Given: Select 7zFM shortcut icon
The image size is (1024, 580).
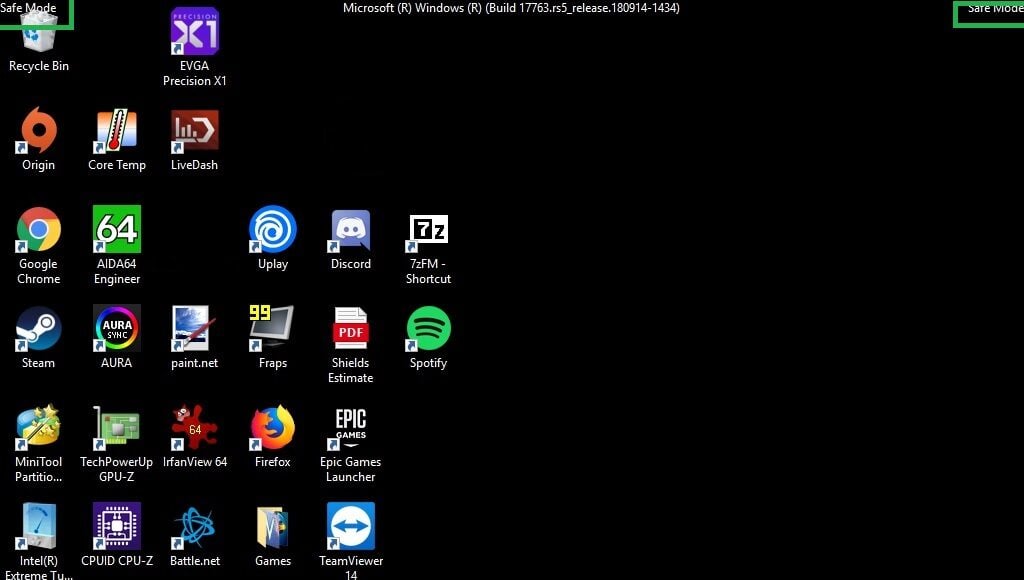Looking at the screenshot, I should [428, 231].
